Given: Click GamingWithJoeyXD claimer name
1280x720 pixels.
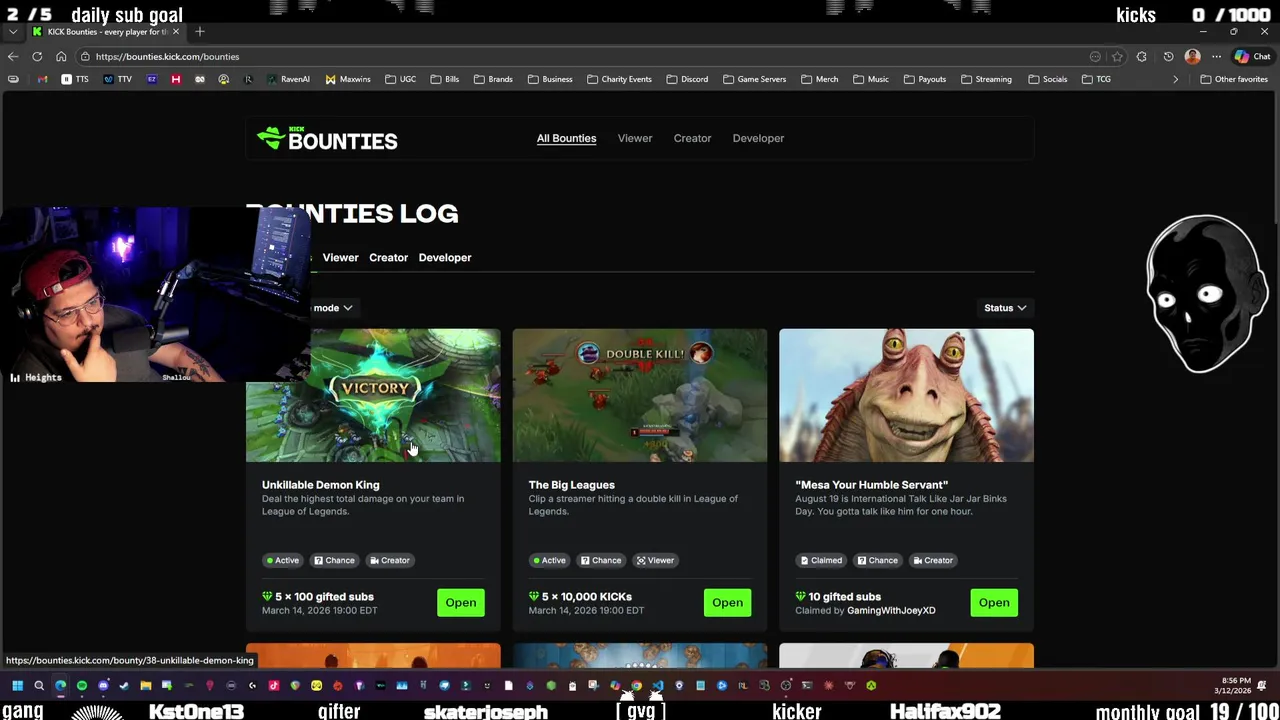Looking at the screenshot, I should tap(891, 610).
